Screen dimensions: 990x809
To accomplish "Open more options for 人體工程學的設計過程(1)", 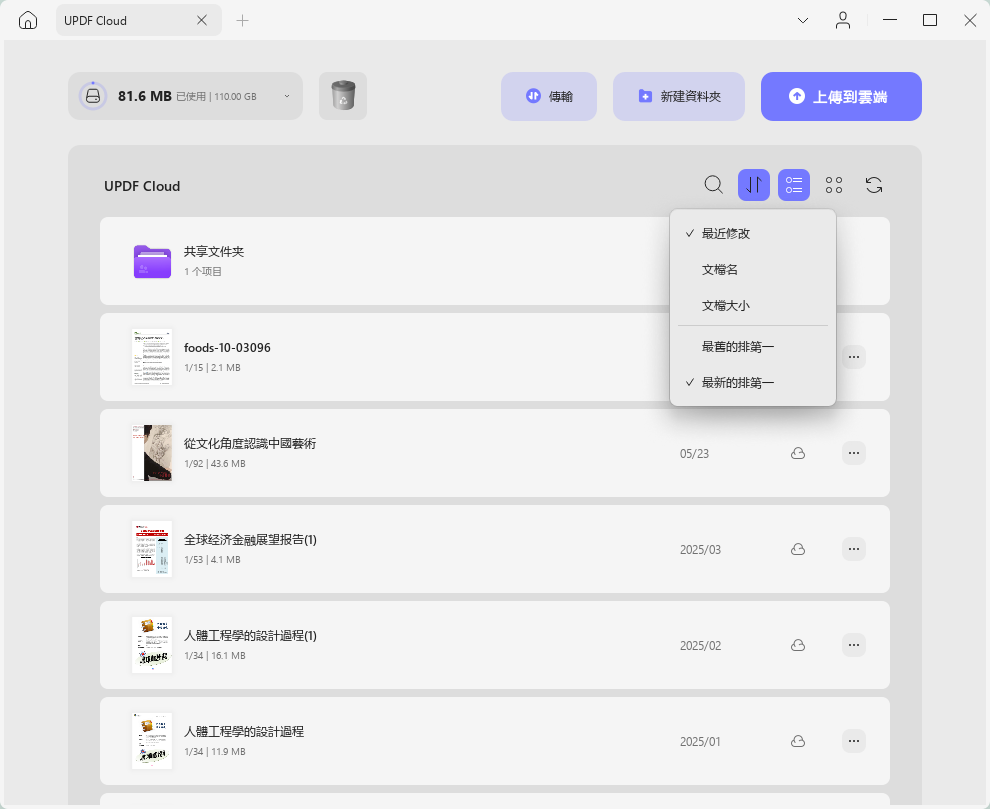I will 854,645.
